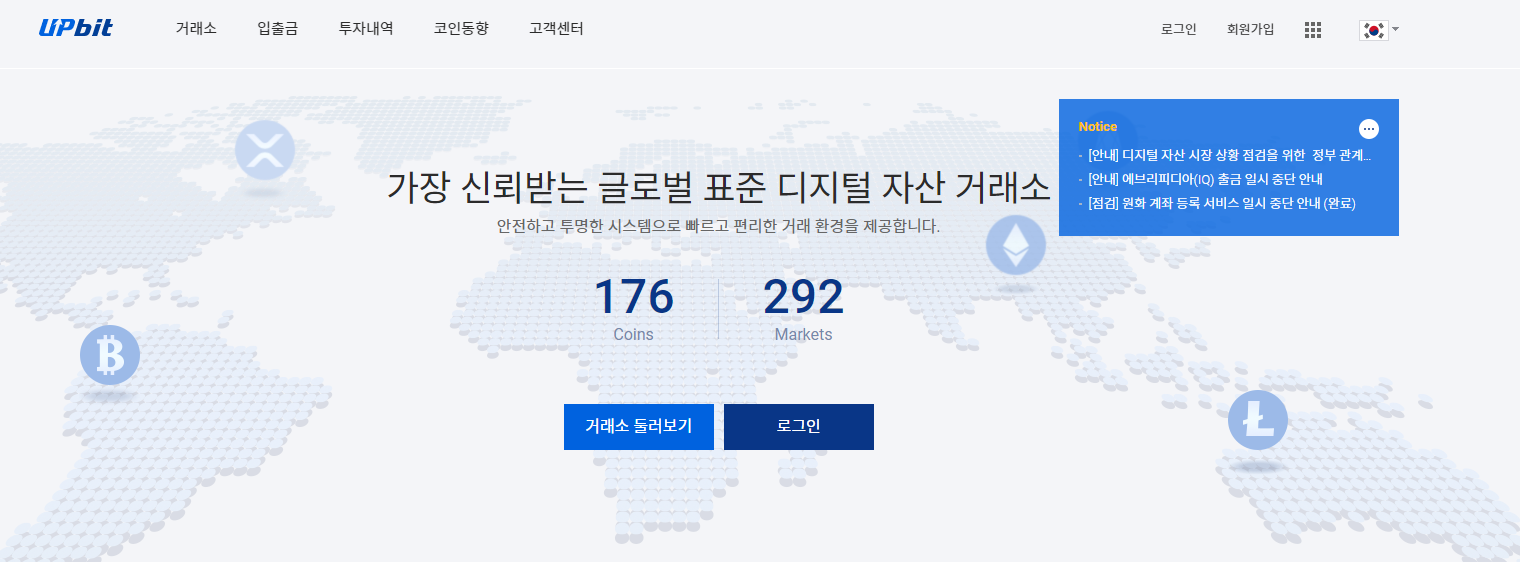This screenshot has width=1520, height=562.
Task: Click the Bitcoin coin icon
Action: (x=110, y=355)
